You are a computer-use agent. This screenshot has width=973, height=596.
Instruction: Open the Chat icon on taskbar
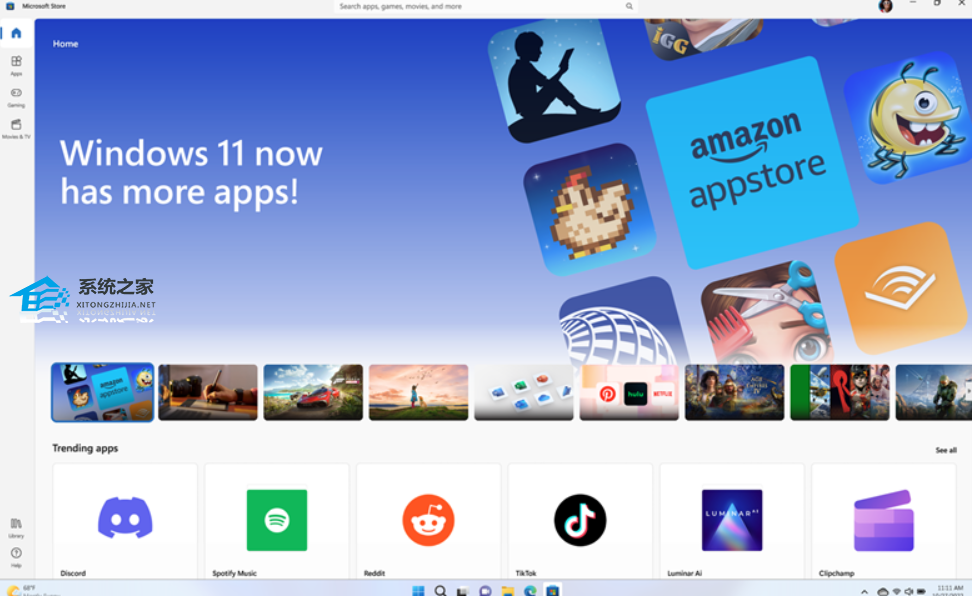485,591
